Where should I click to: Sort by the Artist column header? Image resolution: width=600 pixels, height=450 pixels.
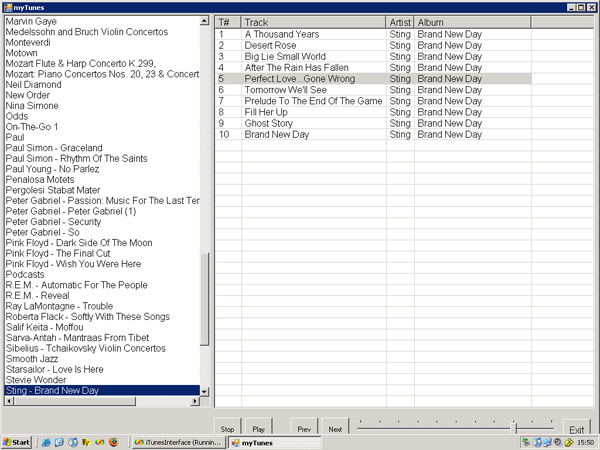[400, 23]
